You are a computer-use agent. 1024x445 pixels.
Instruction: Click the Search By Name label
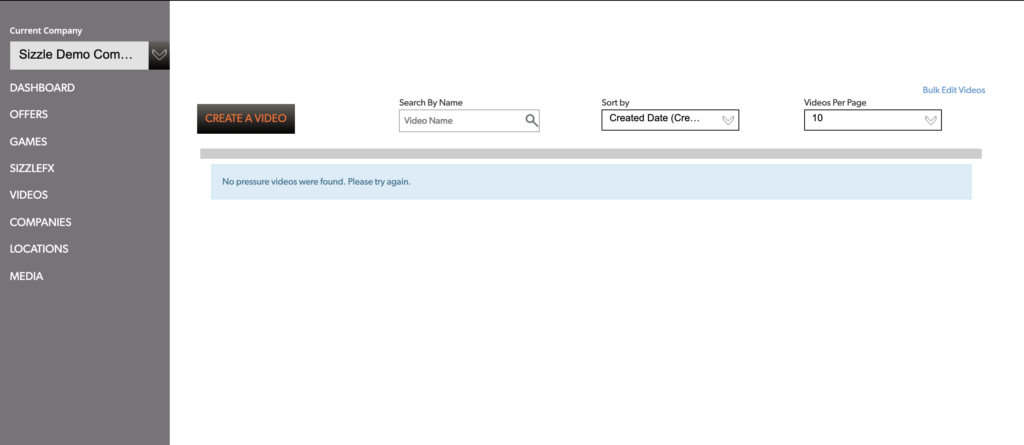click(x=430, y=103)
